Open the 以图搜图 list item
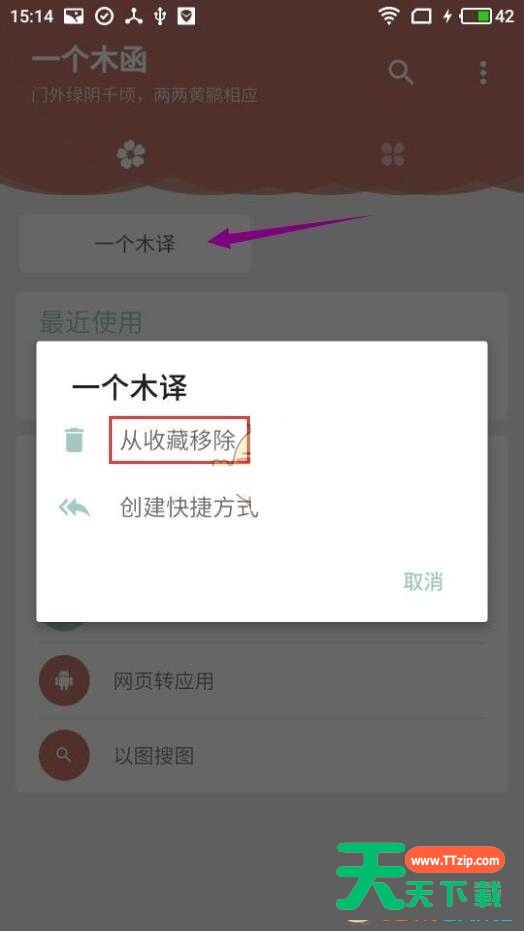This screenshot has height=931, width=524. tap(262, 755)
